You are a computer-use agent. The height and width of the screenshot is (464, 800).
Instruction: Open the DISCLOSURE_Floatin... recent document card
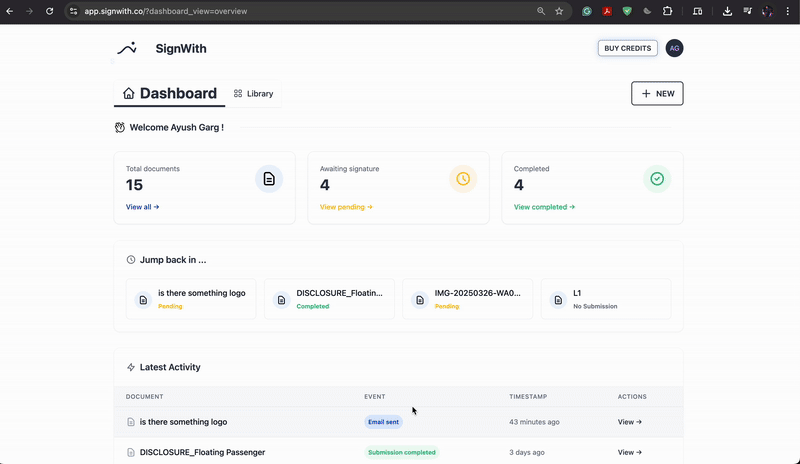[x=329, y=299]
